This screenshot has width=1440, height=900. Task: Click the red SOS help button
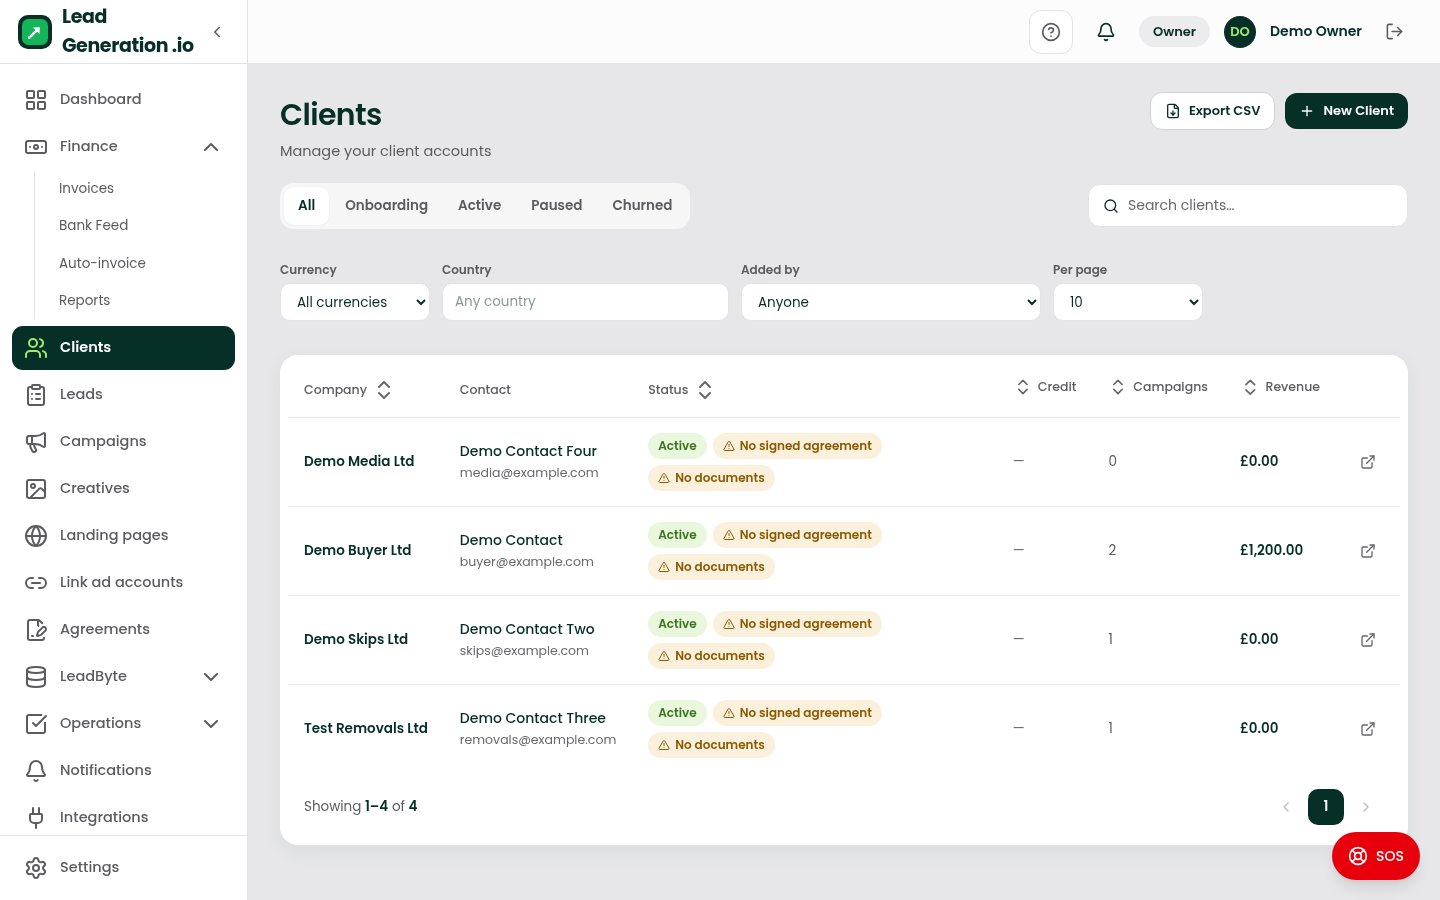click(x=1375, y=856)
